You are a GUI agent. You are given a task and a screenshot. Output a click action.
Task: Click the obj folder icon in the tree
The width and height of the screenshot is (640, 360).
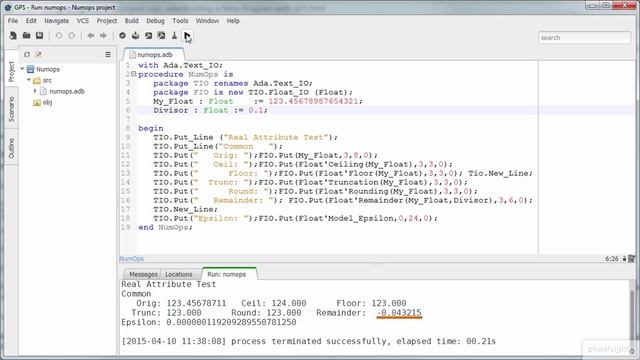click(37, 102)
